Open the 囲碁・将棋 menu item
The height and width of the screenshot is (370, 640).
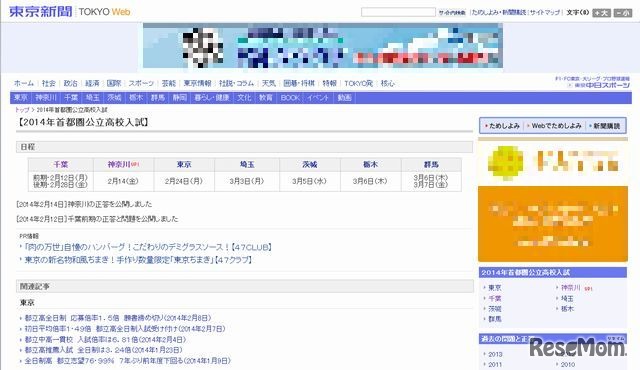pyautogui.click(x=299, y=83)
